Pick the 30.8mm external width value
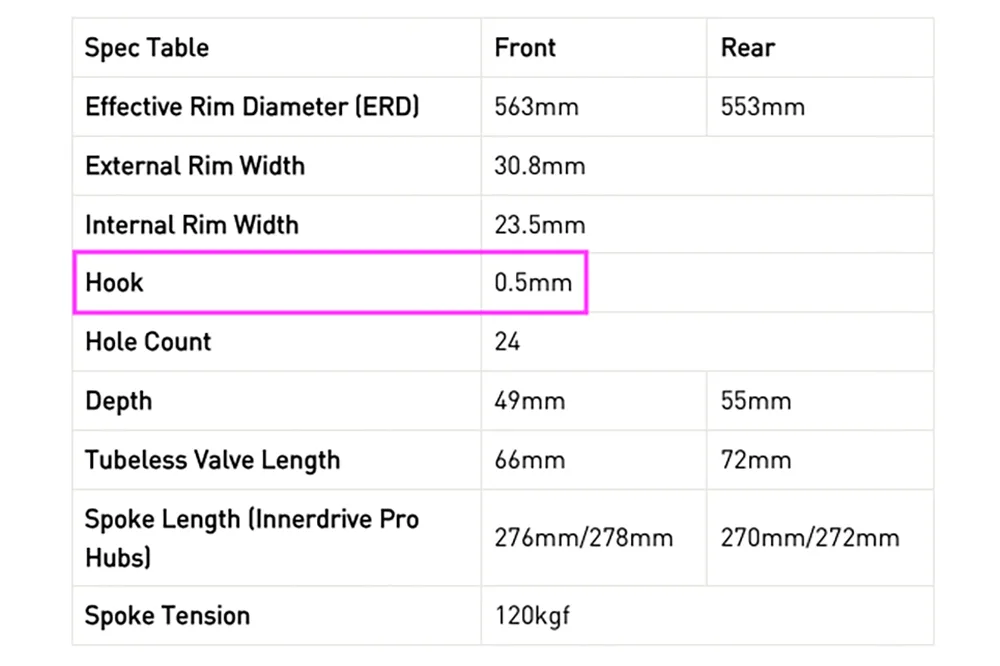 click(540, 166)
